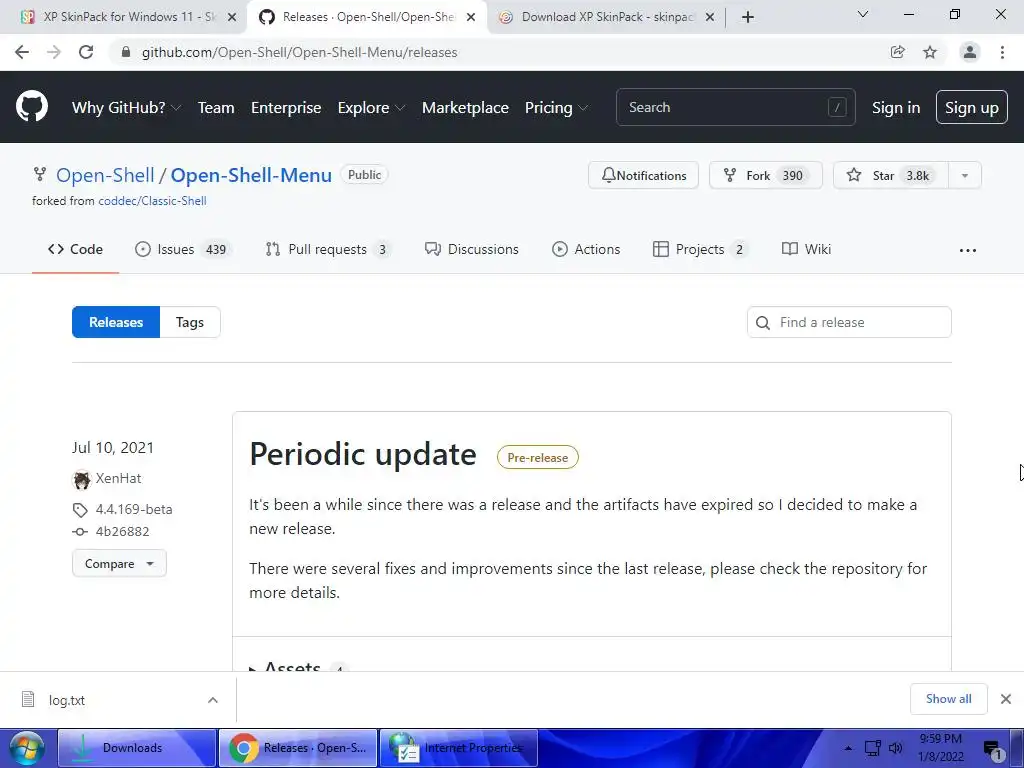Open the Issues tab

pyautogui.click(x=183, y=249)
